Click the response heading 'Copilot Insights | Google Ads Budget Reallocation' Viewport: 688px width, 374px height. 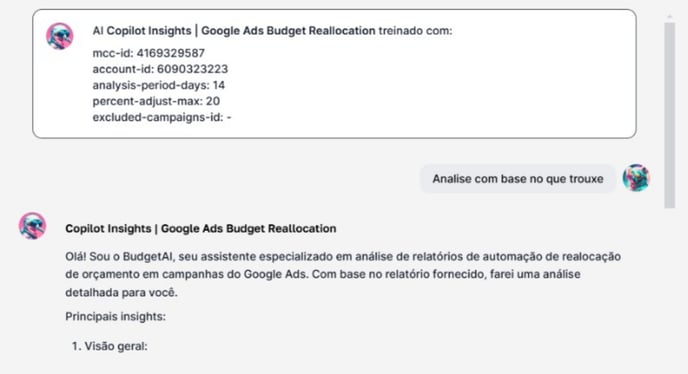(201, 229)
